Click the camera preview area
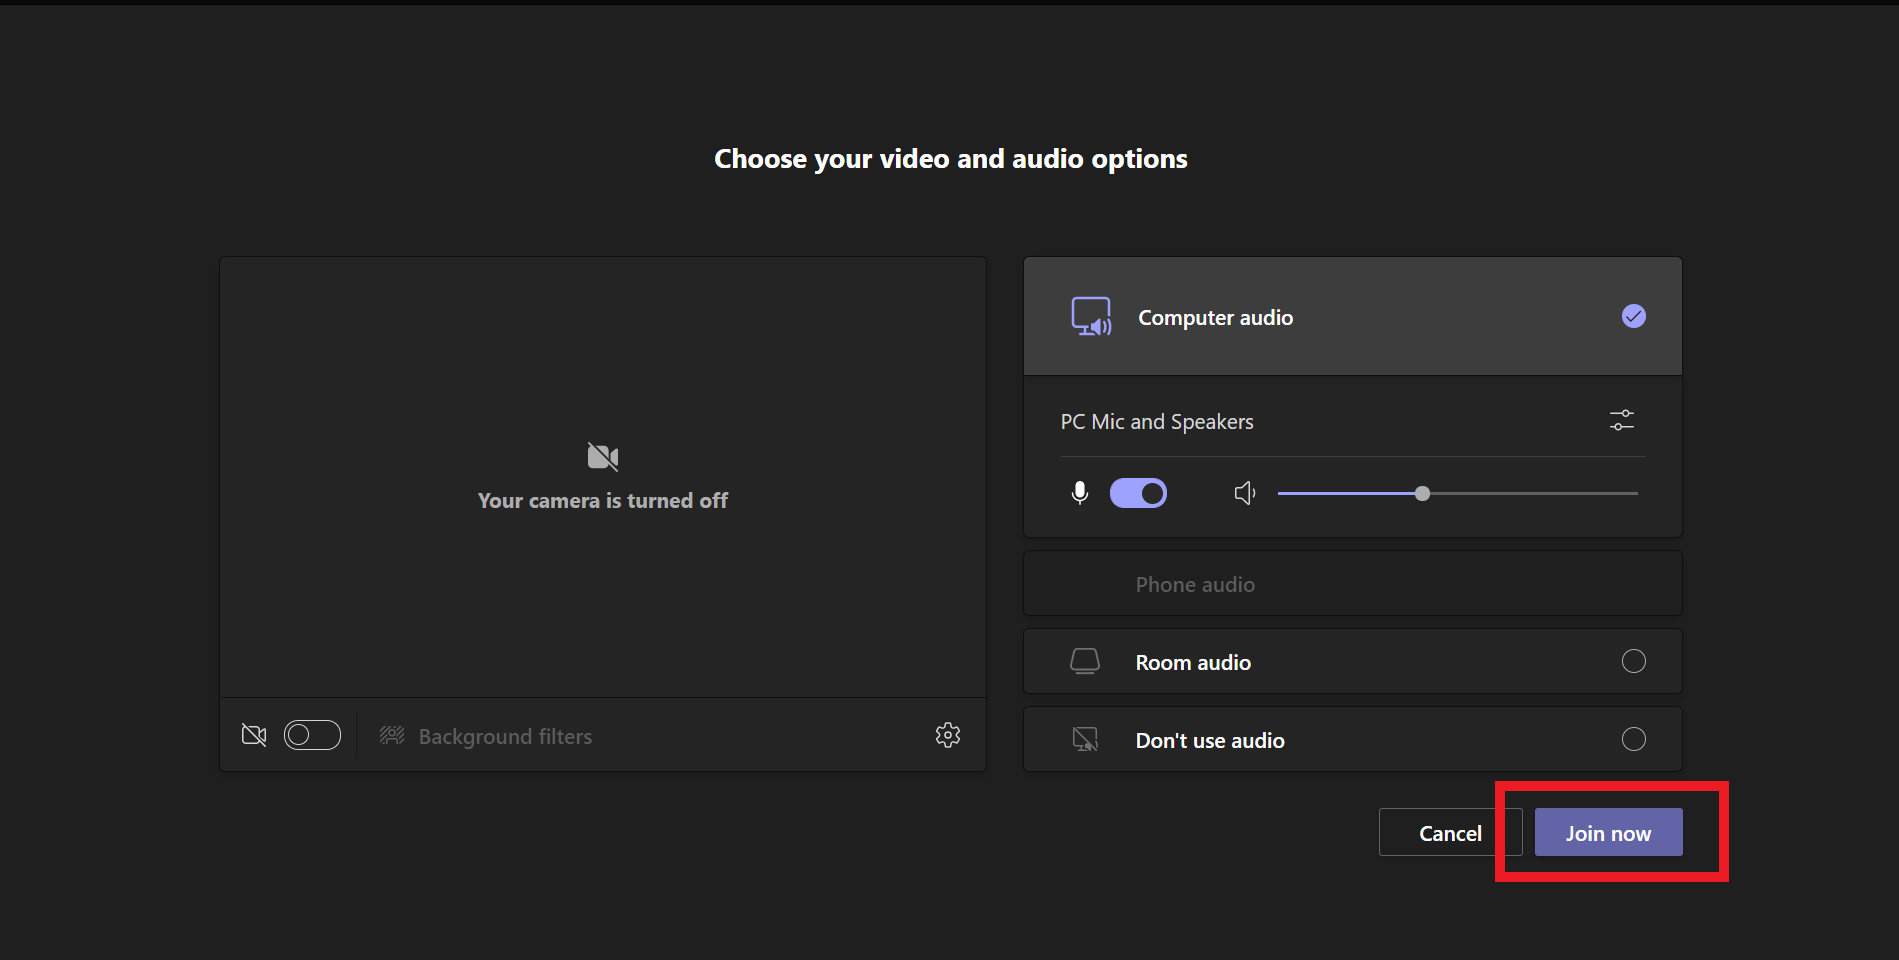The height and width of the screenshot is (960, 1899). (603, 478)
